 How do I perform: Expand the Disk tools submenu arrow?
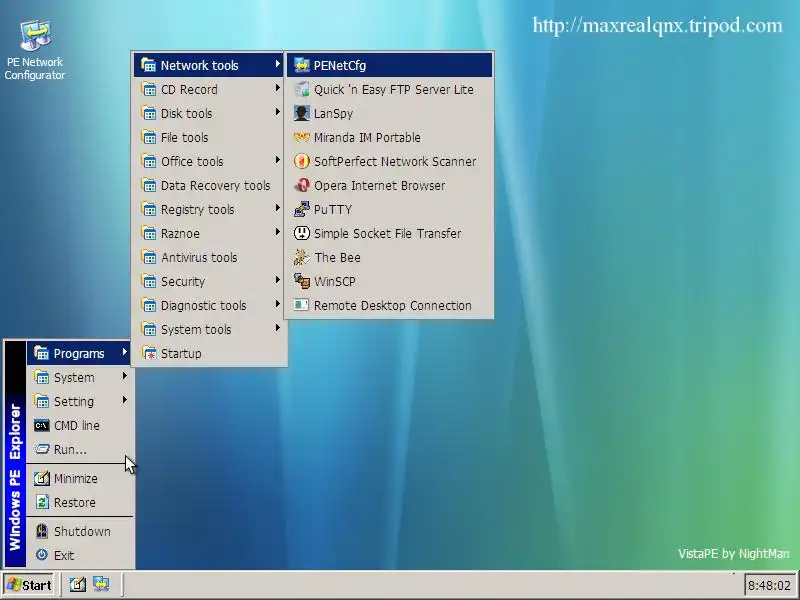pyautogui.click(x=278, y=112)
